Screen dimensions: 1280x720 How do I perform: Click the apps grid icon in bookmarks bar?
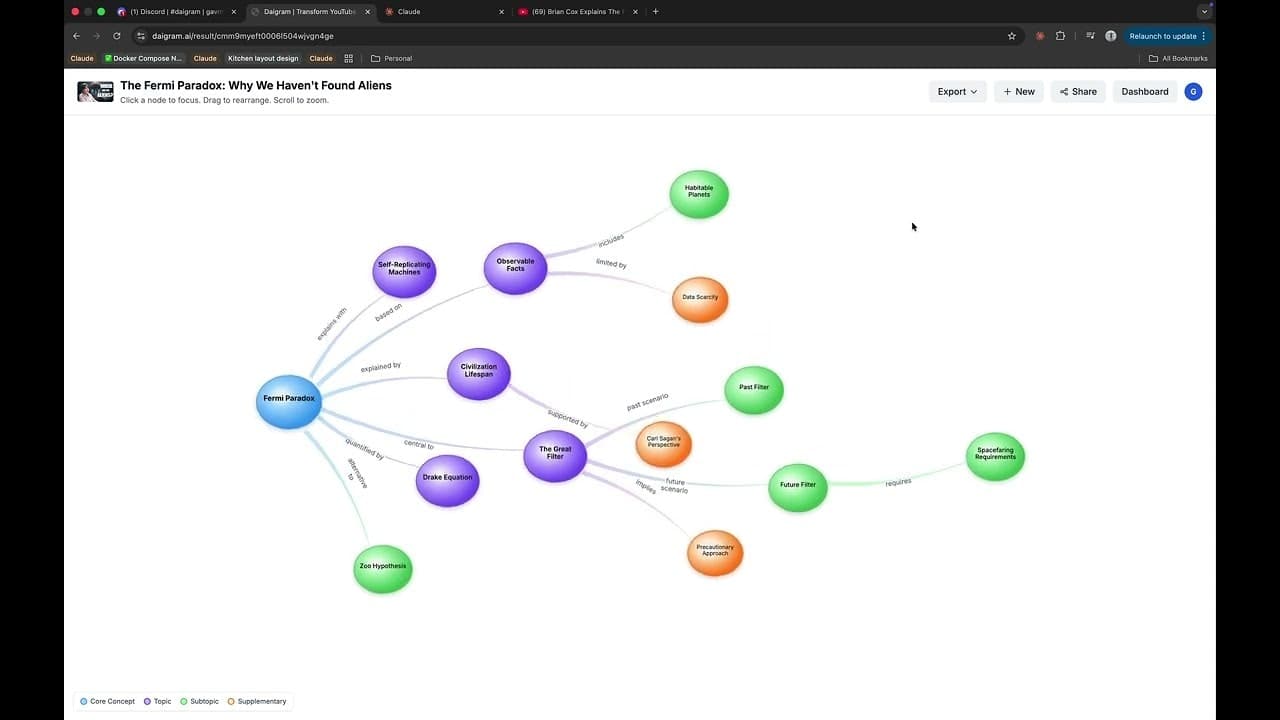pyautogui.click(x=348, y=58)
